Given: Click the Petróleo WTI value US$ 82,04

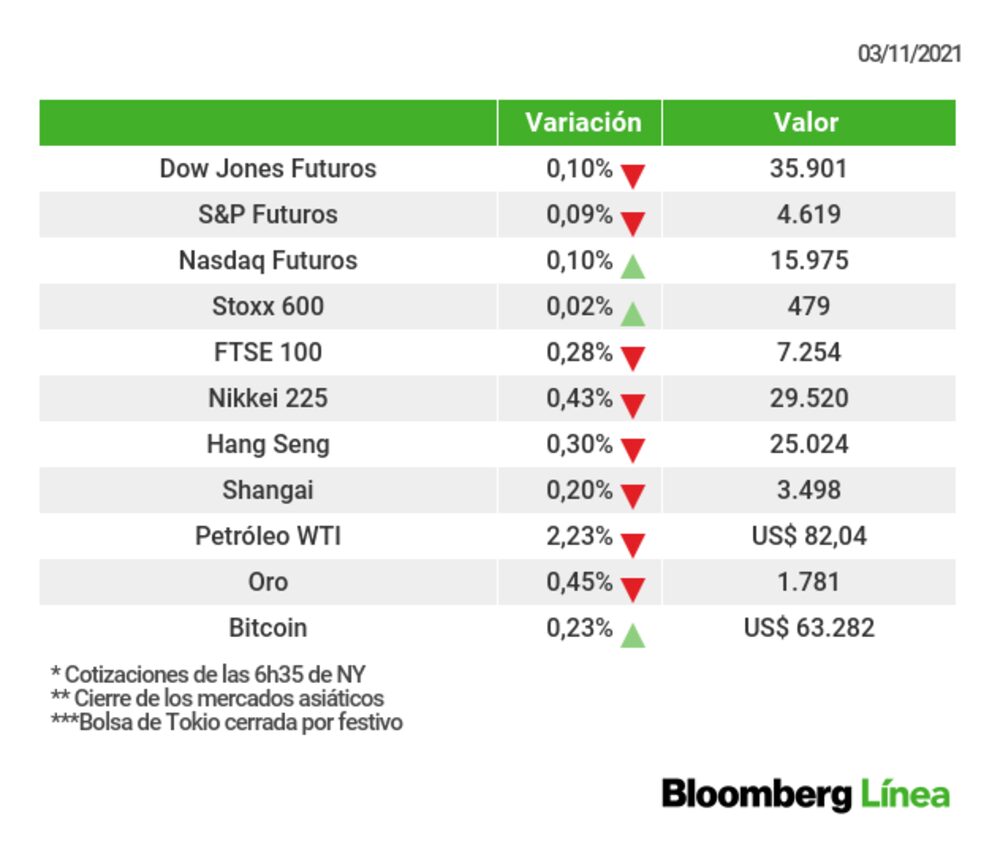Looking at the screenshot, I should (x=809, y=536).
